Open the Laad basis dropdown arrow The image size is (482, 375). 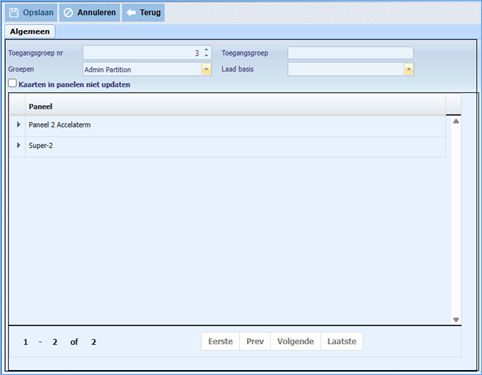pos(409,69)
